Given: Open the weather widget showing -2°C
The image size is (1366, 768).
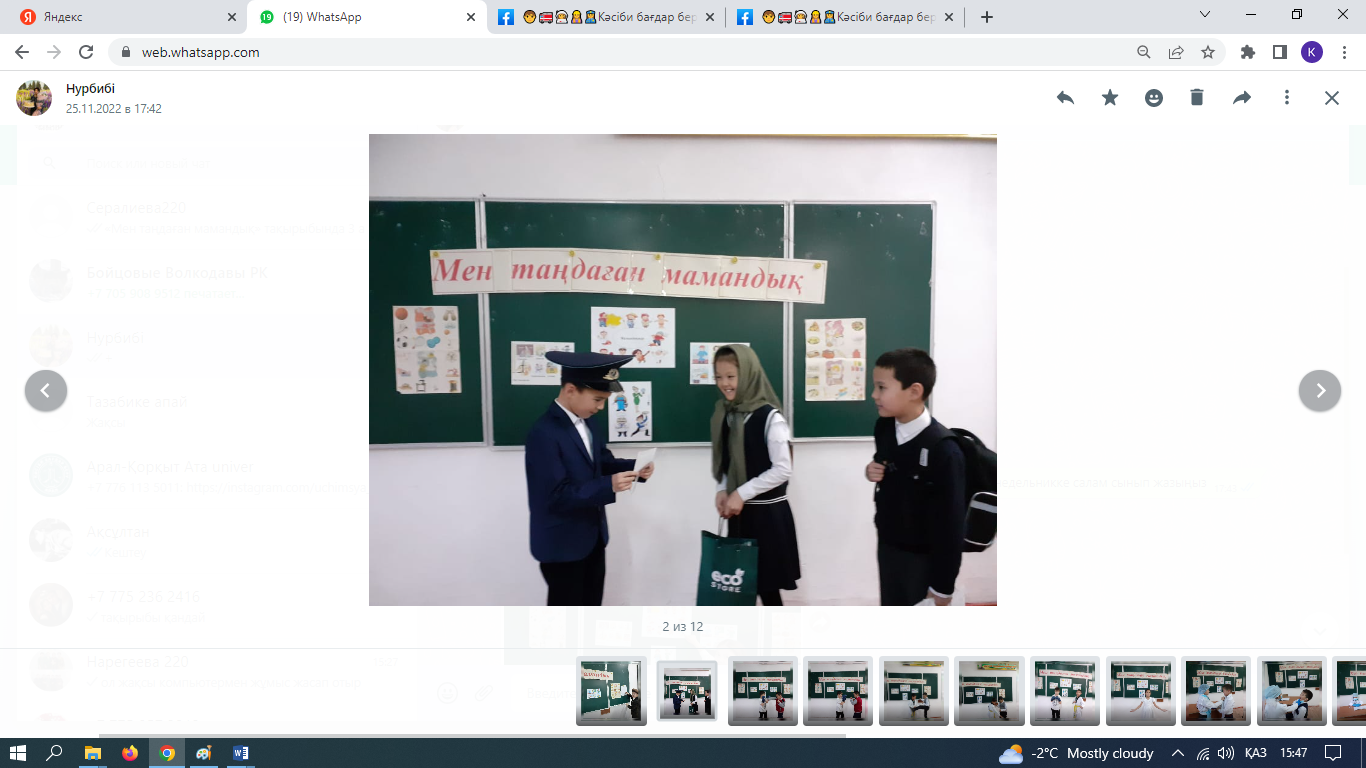Looking at the screenshot, I should click(1076, 753).
